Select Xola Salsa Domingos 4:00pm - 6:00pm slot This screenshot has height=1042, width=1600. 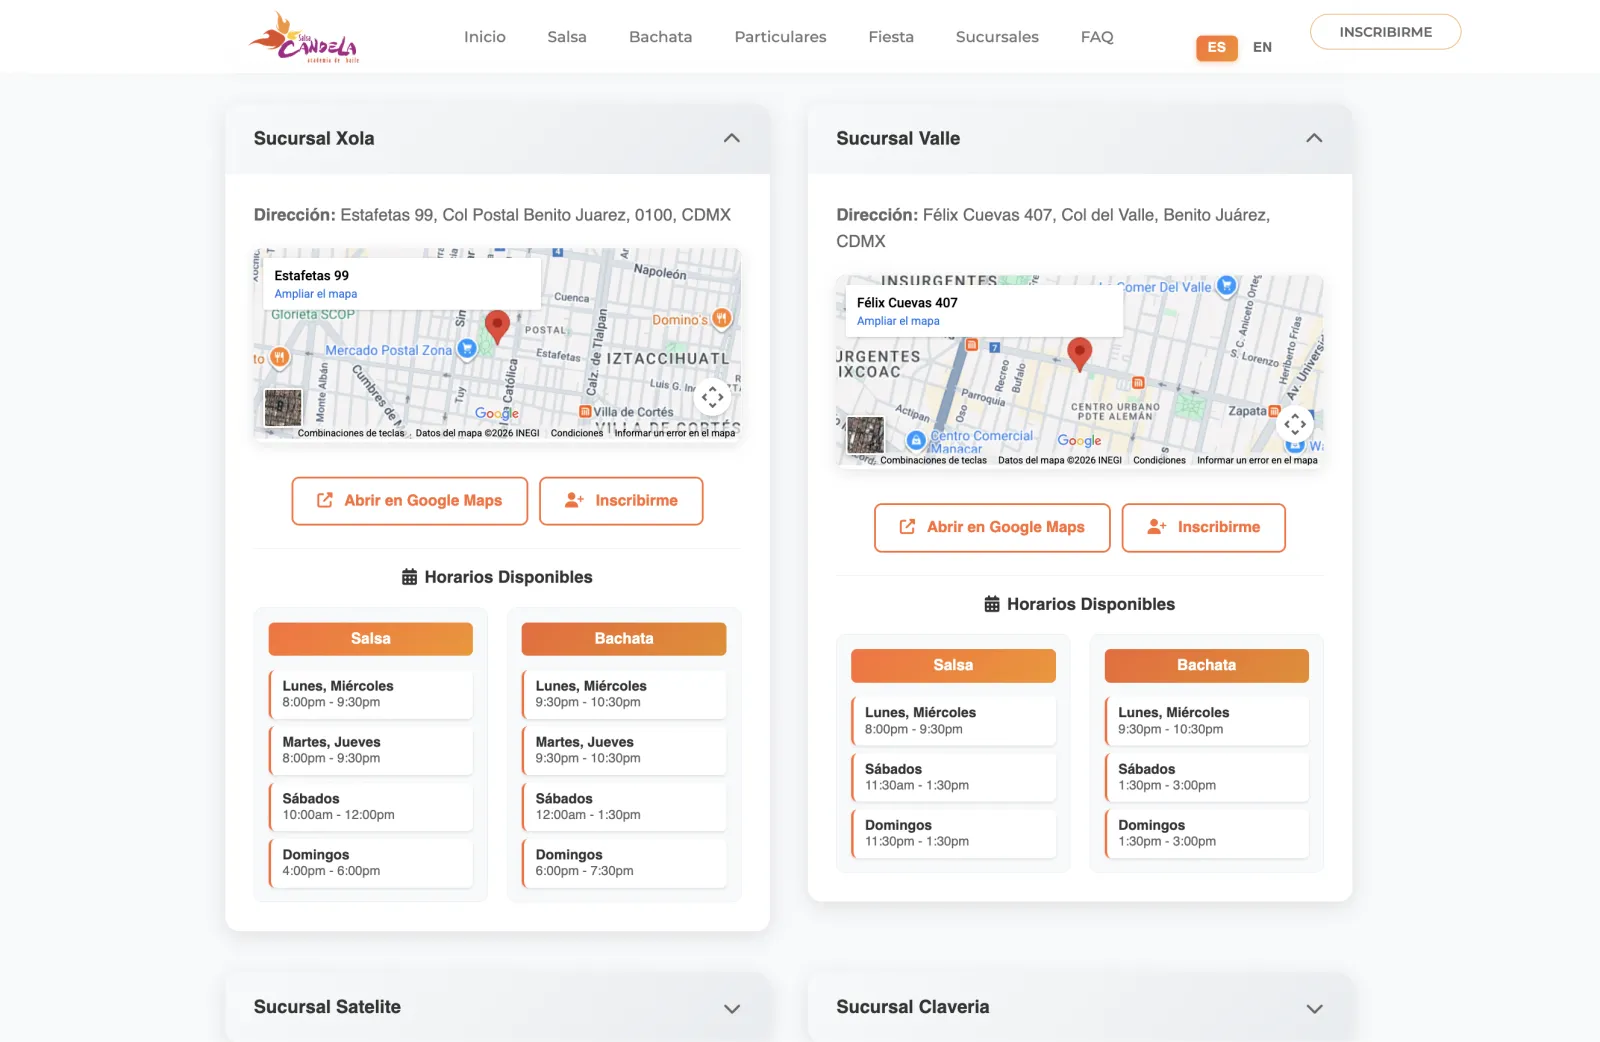coord(370,863)
